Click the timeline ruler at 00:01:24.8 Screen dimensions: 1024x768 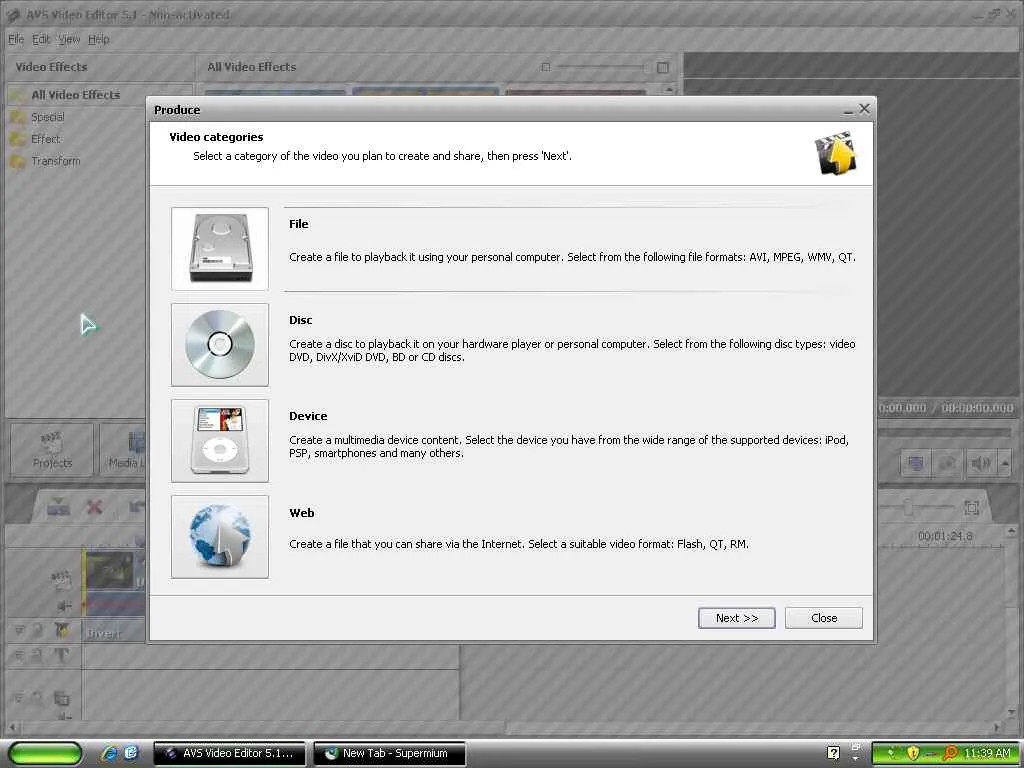point(945,536)
